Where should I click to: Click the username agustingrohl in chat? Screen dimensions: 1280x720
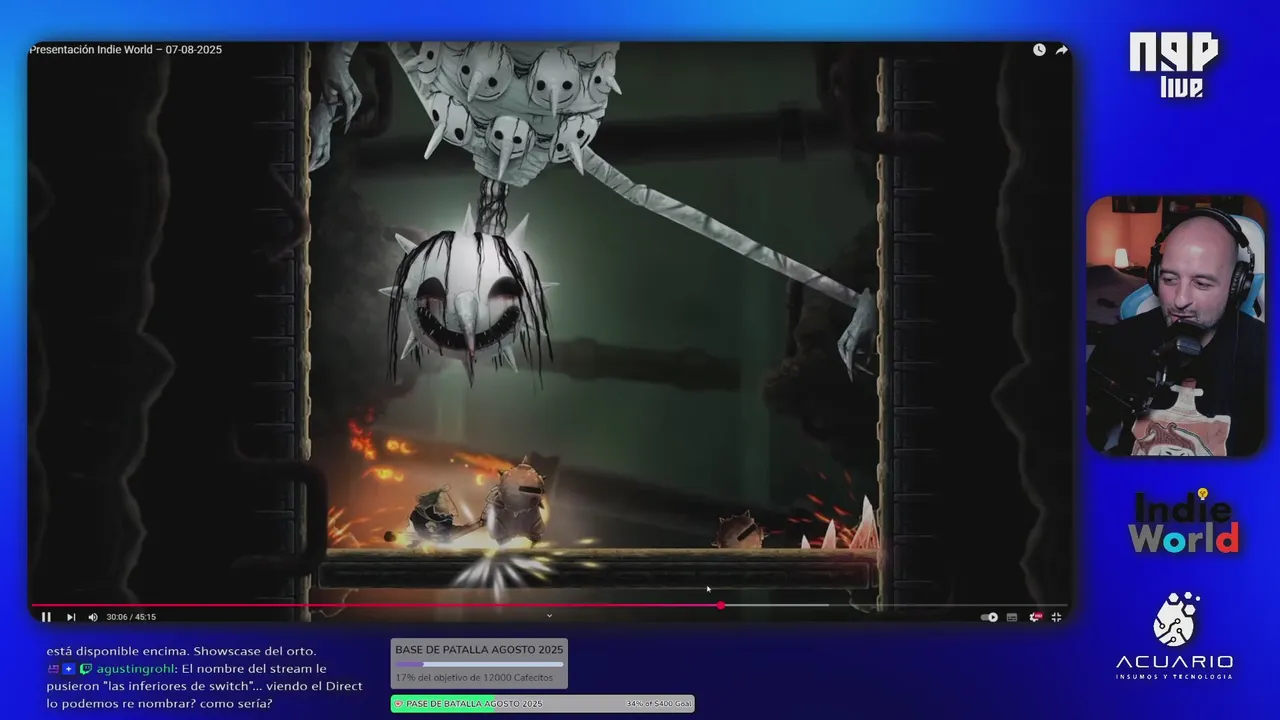(135, 669)
